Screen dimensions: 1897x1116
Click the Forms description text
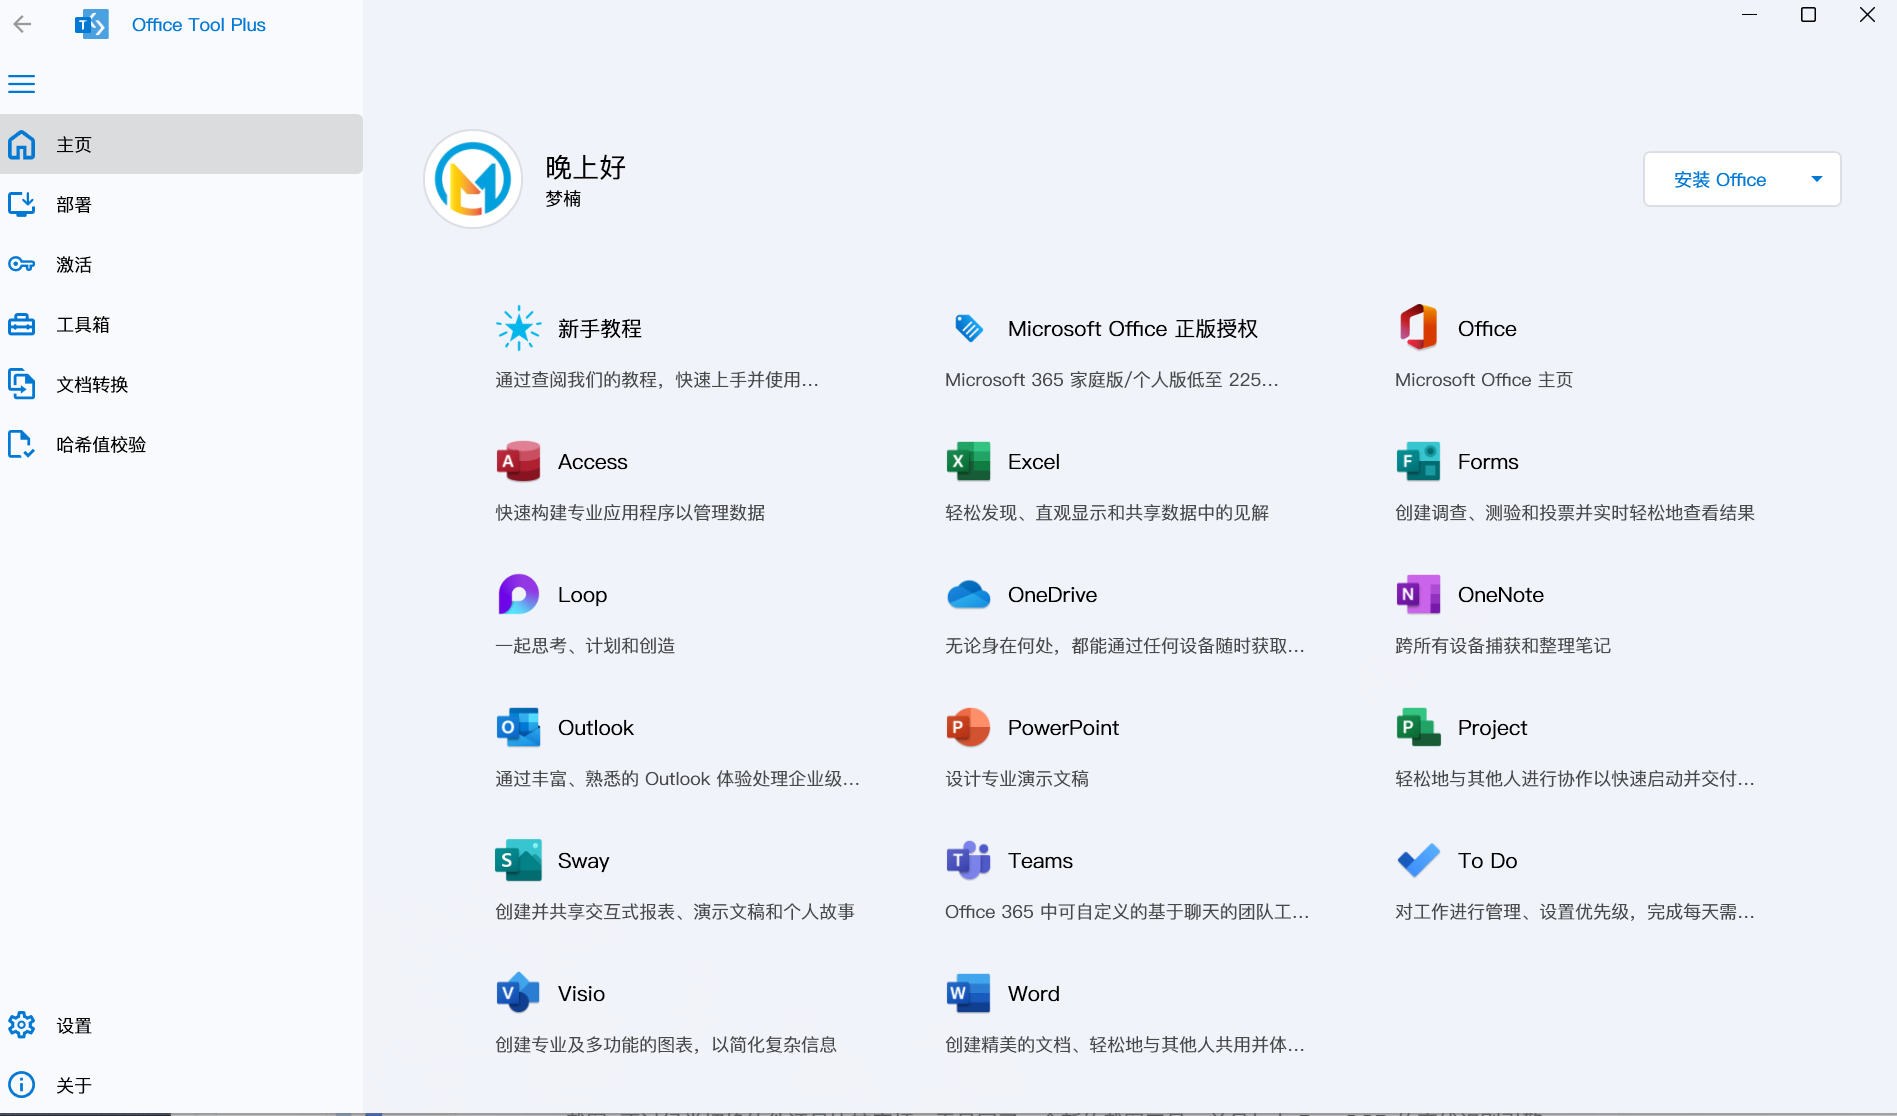[x=1575, y=512]
